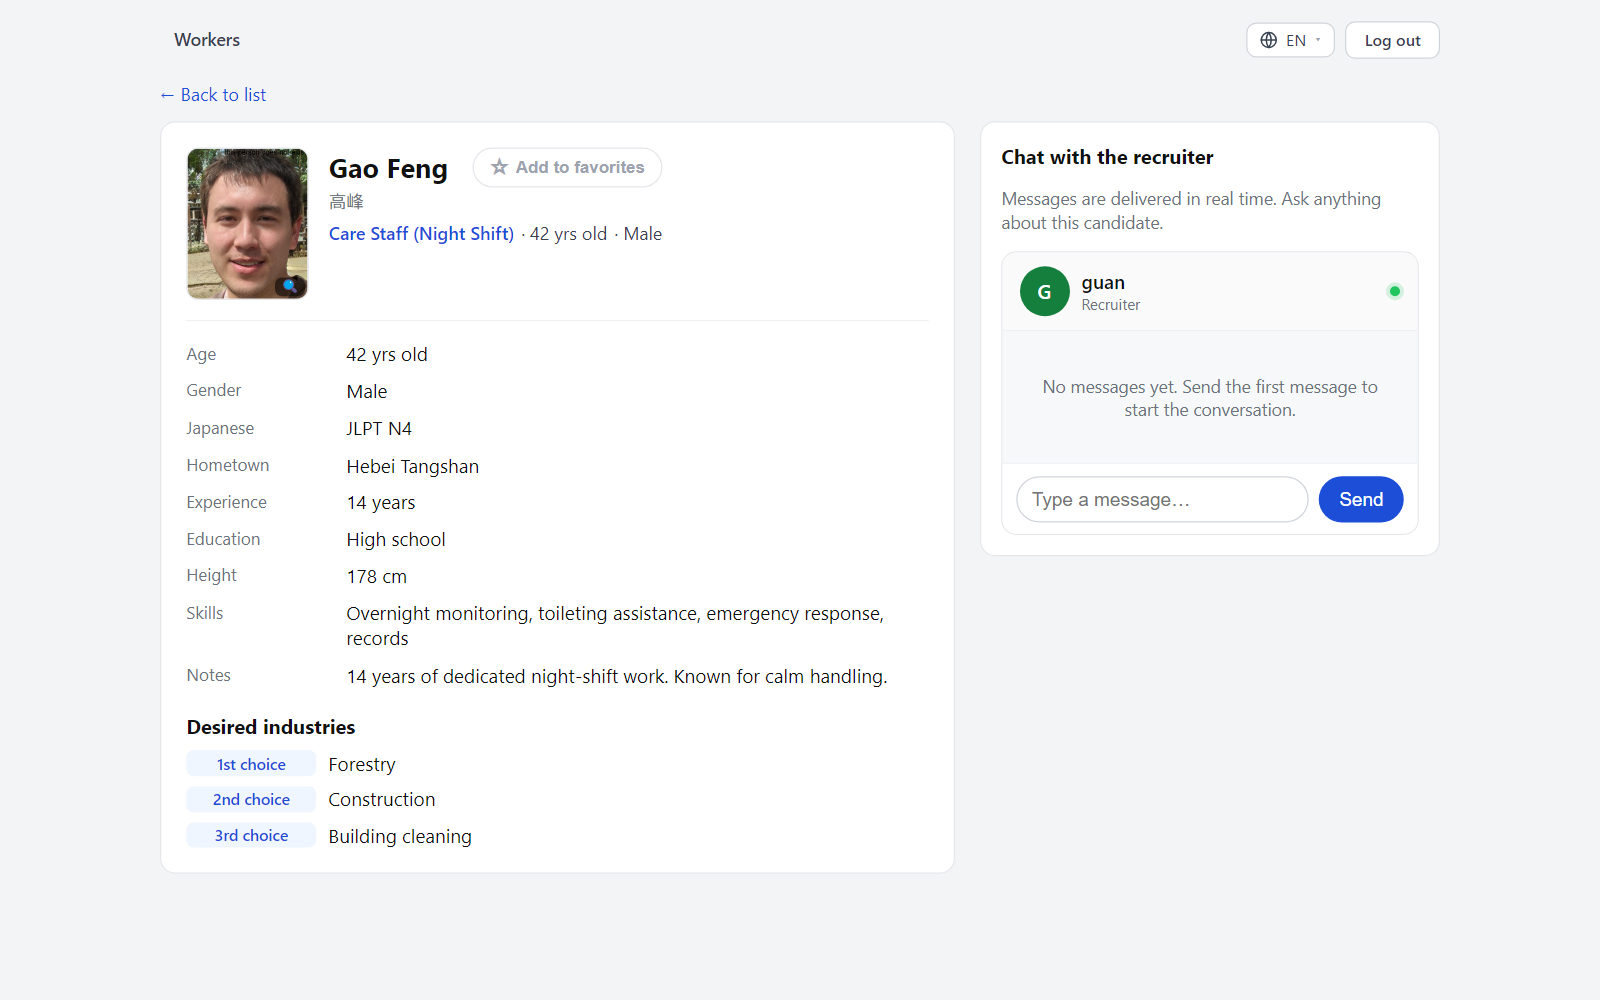Click the 1st choice badge
Viewport: 1600px width, 1000px height.
click(251, 764)
